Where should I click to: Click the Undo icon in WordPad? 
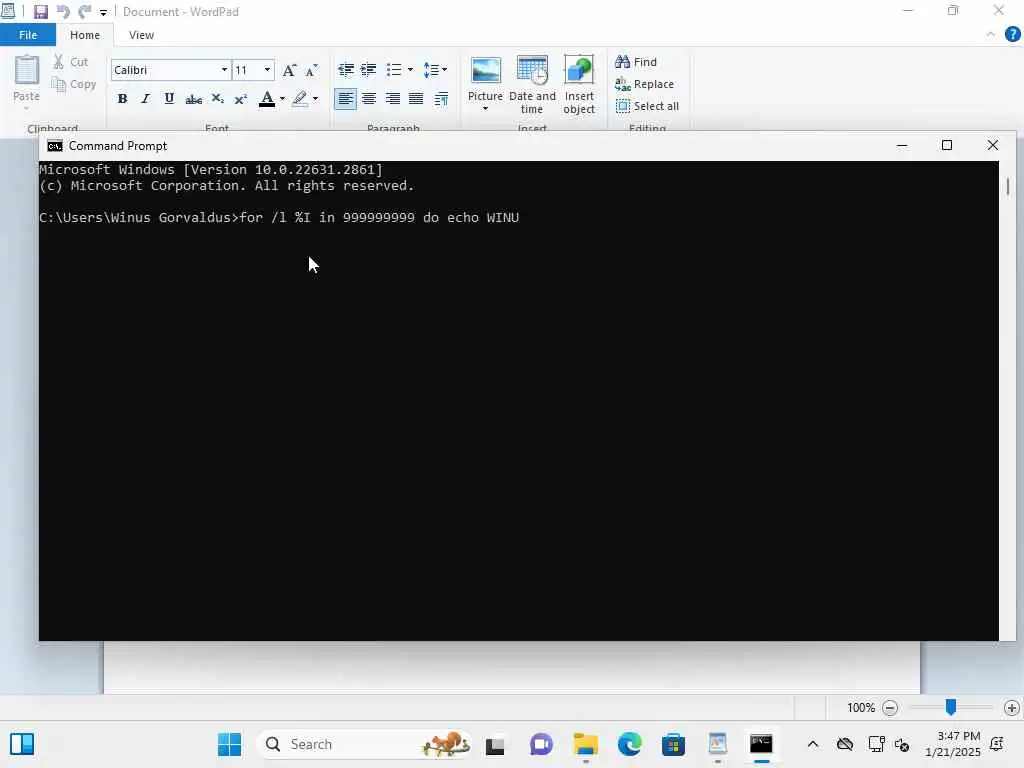63,12
